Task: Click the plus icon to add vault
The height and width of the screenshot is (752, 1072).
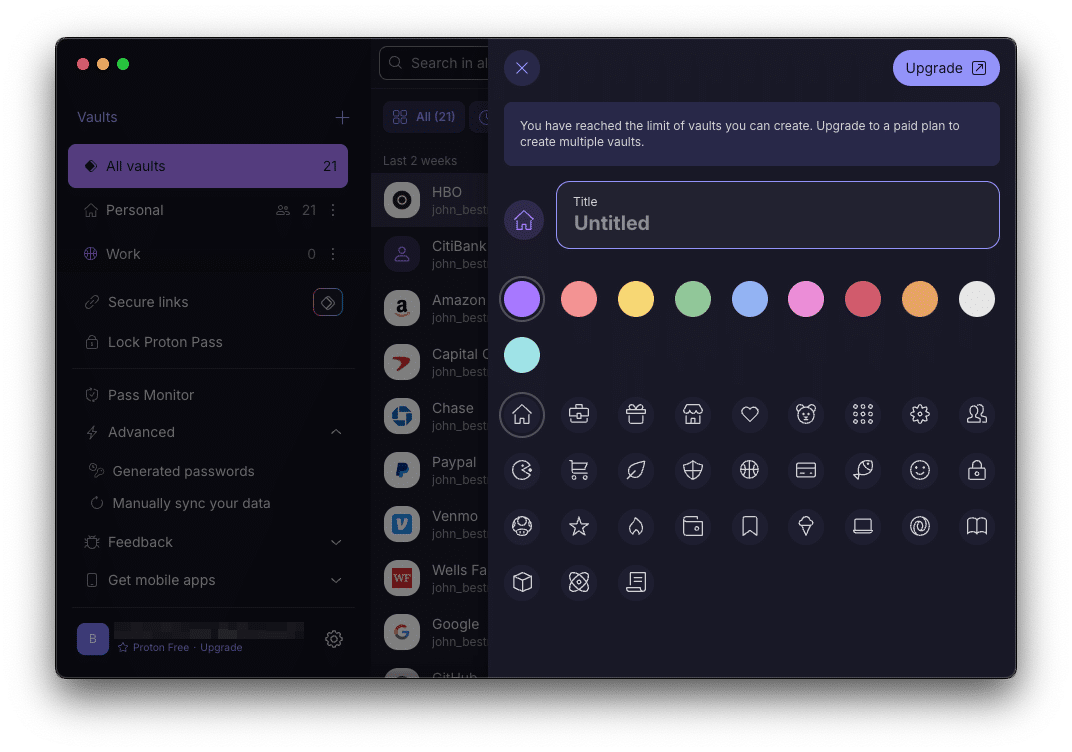Action: pyautogui.click(x=342, y=118)
